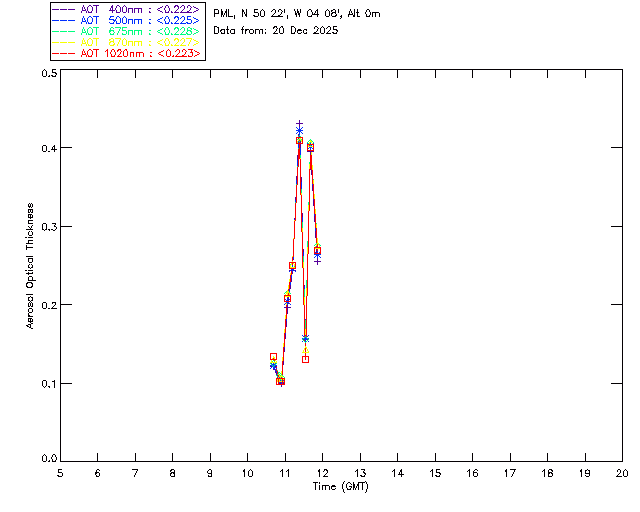Click the x-axis hour label 14
The width and height of the screenshot is (640, 512).
[x=398, y=473]
